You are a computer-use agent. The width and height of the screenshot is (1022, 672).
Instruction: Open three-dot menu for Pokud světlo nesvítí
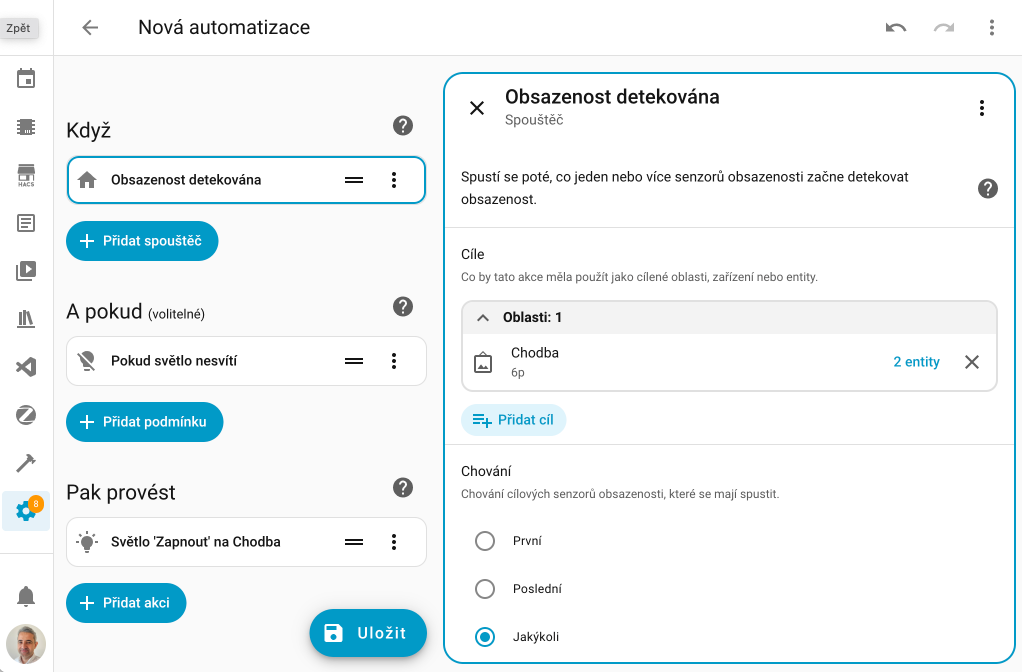pyautogui.click(x=394, y=361)
